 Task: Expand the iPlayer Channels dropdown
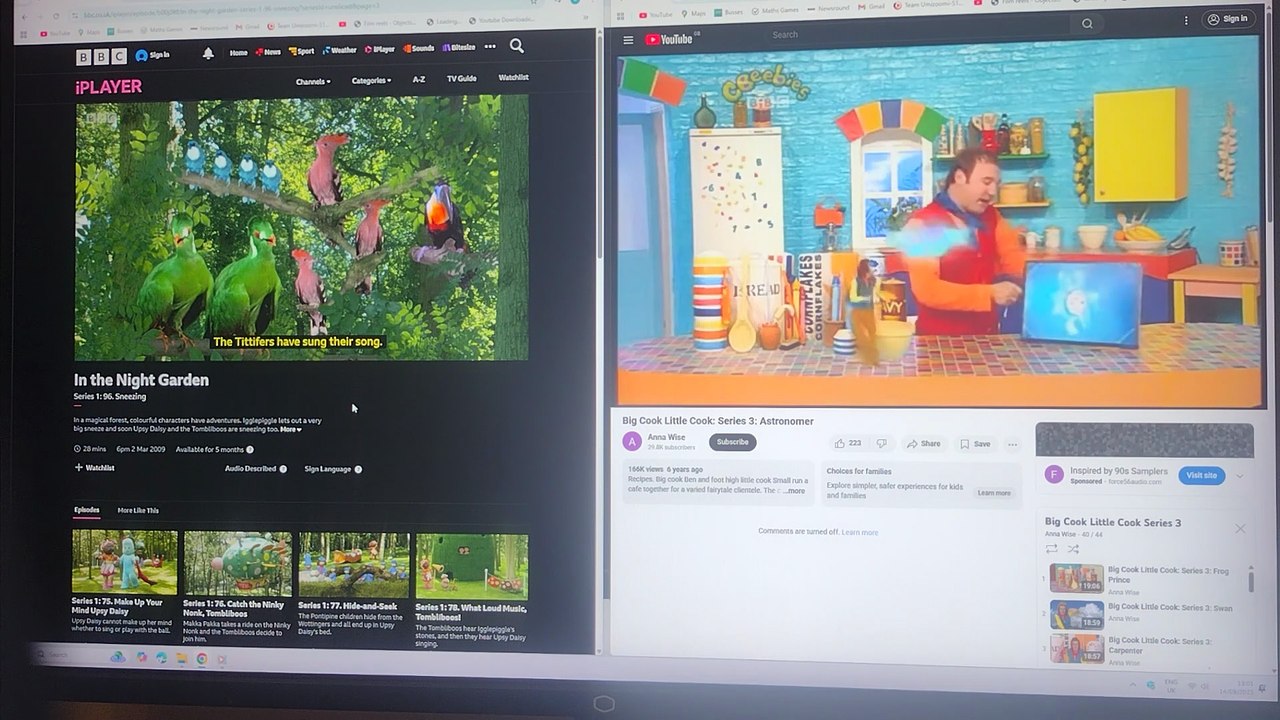pos(313,81)
